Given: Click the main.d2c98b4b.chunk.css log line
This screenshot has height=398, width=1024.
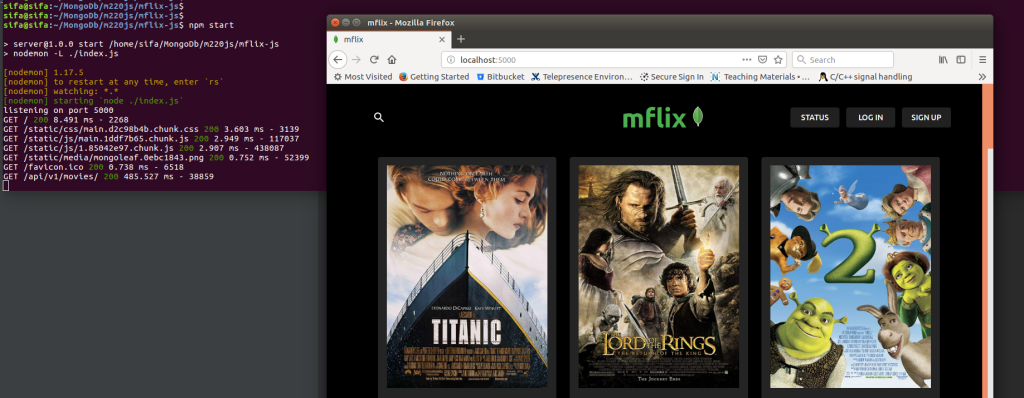Looking at the screenshot, I should (152, 129).
